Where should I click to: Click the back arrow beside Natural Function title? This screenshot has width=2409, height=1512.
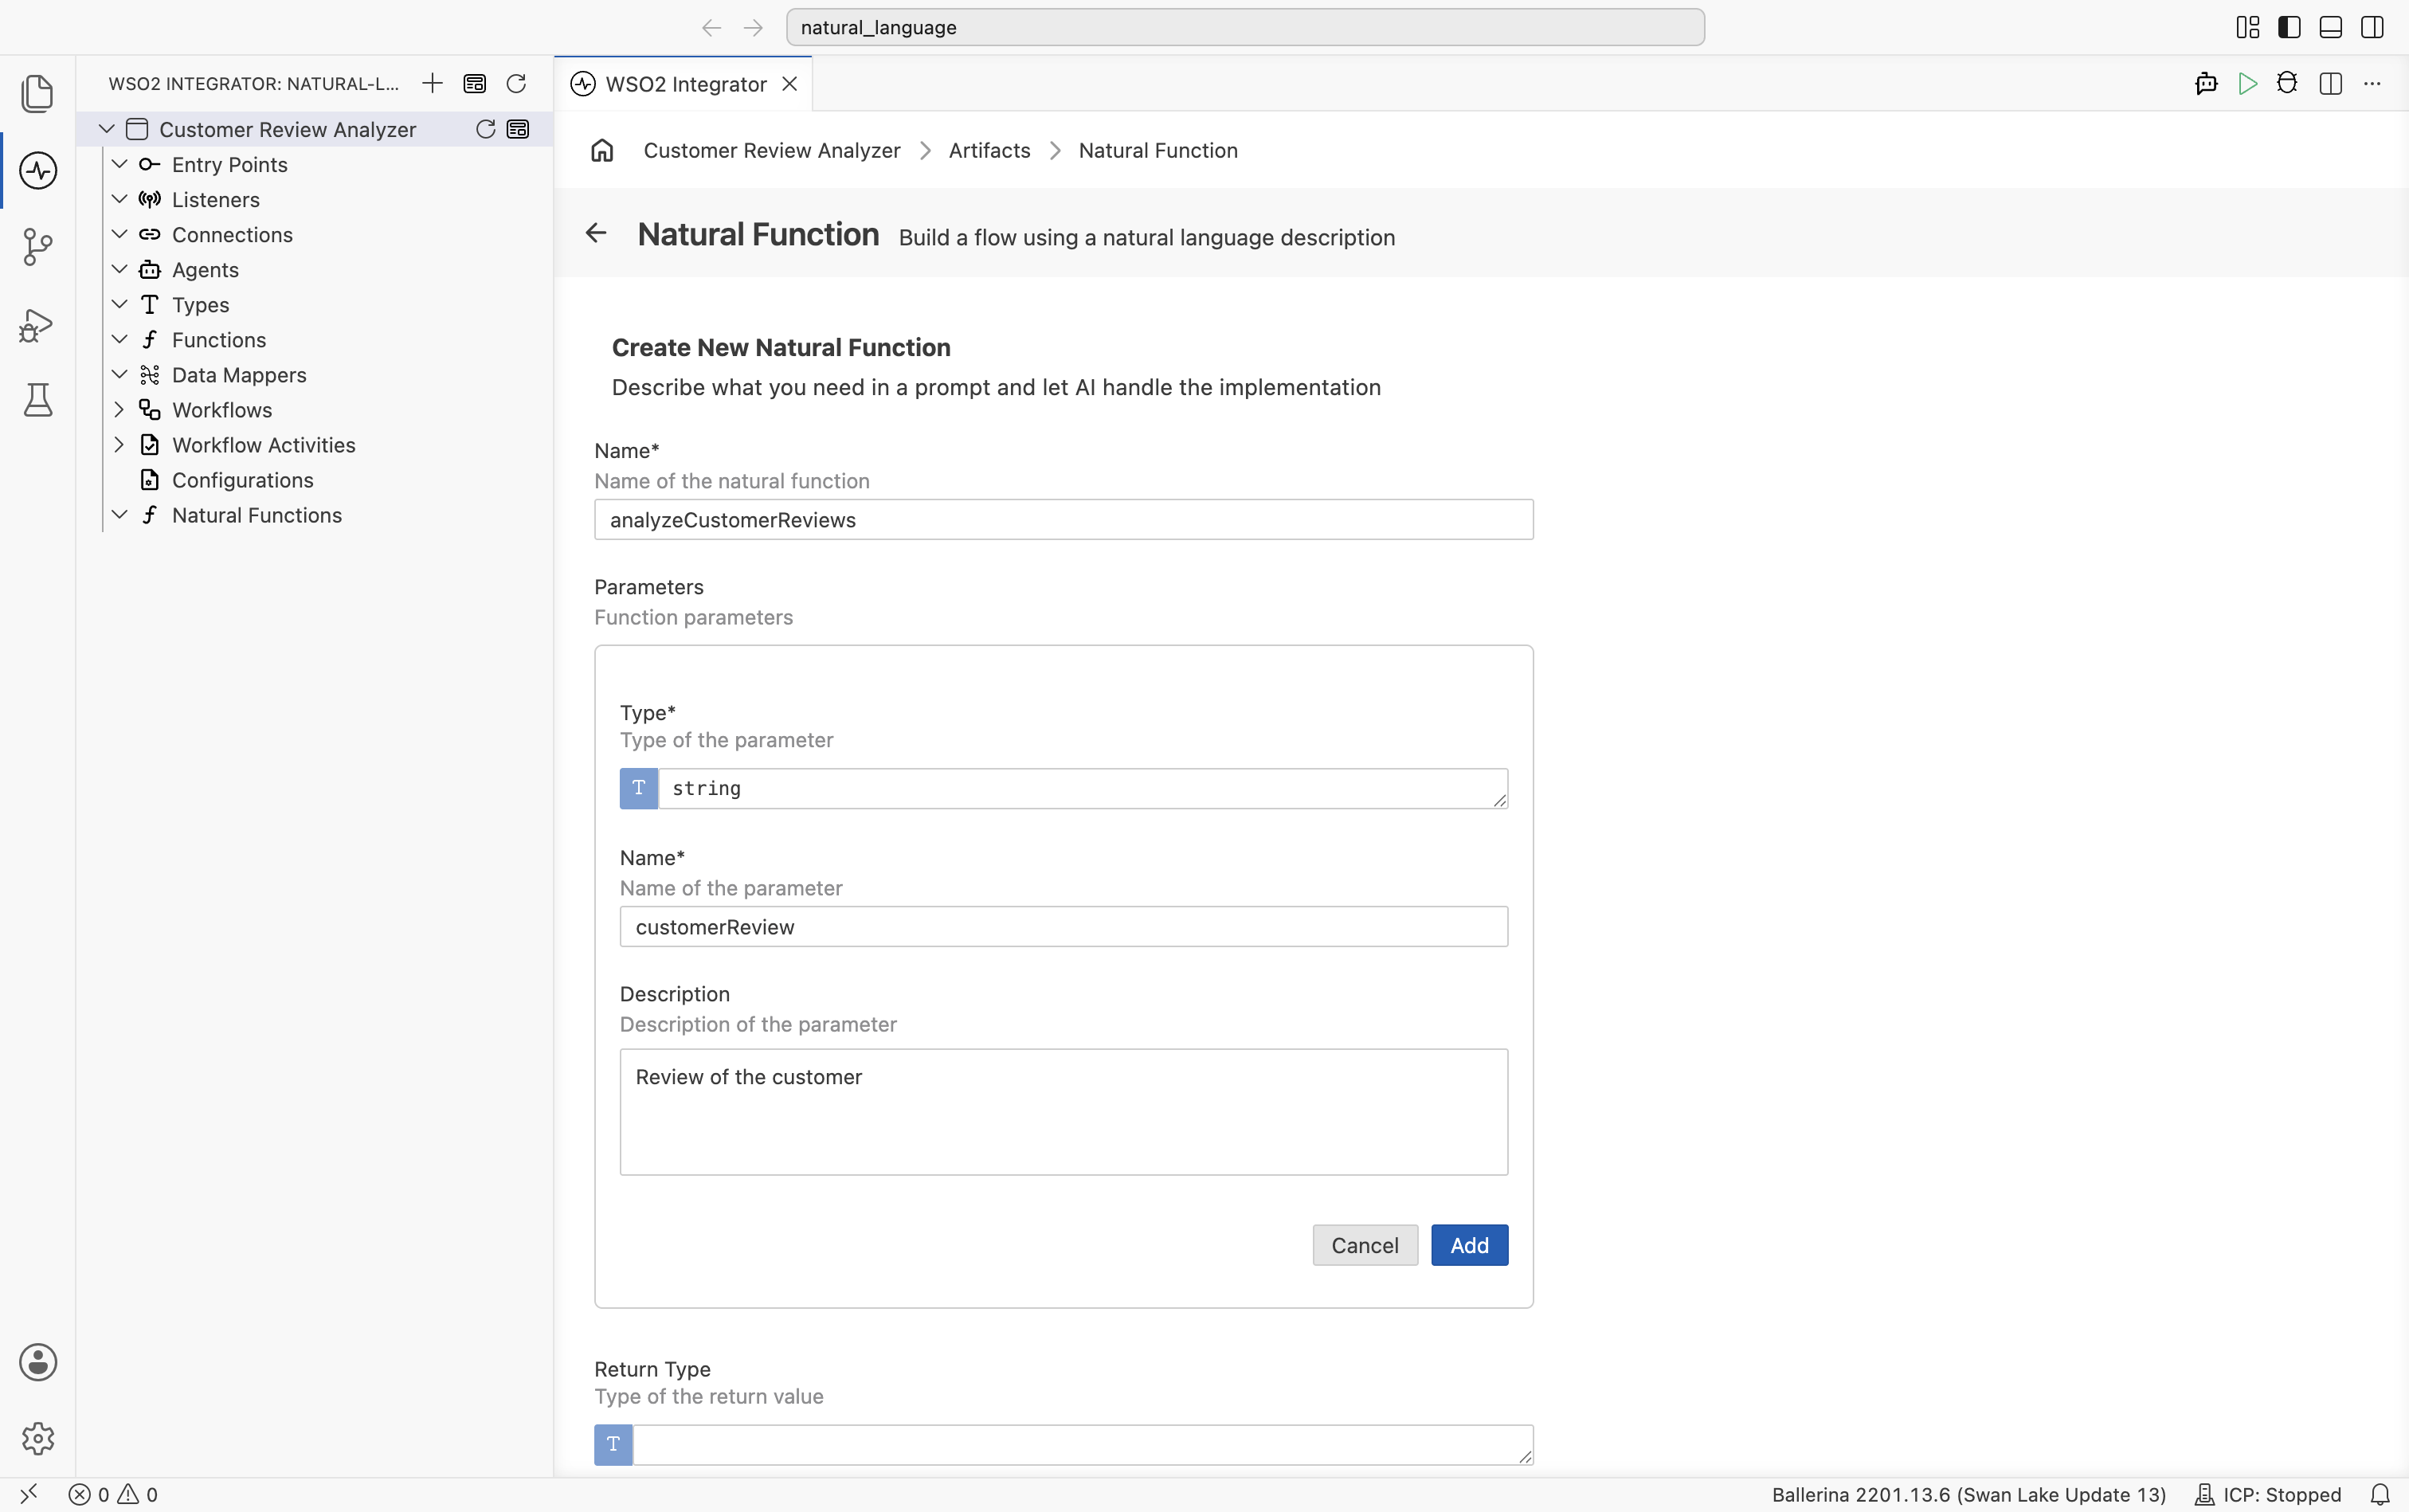596,233
